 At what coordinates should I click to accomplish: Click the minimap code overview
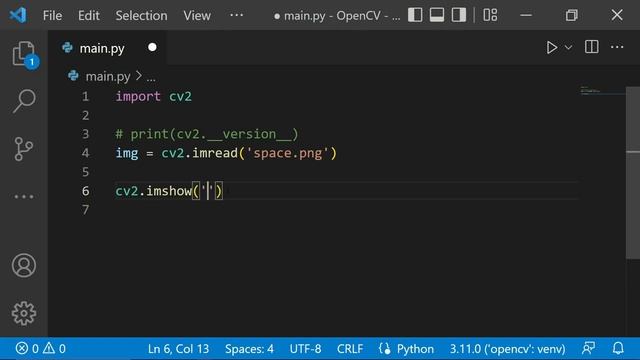(602, 91)
